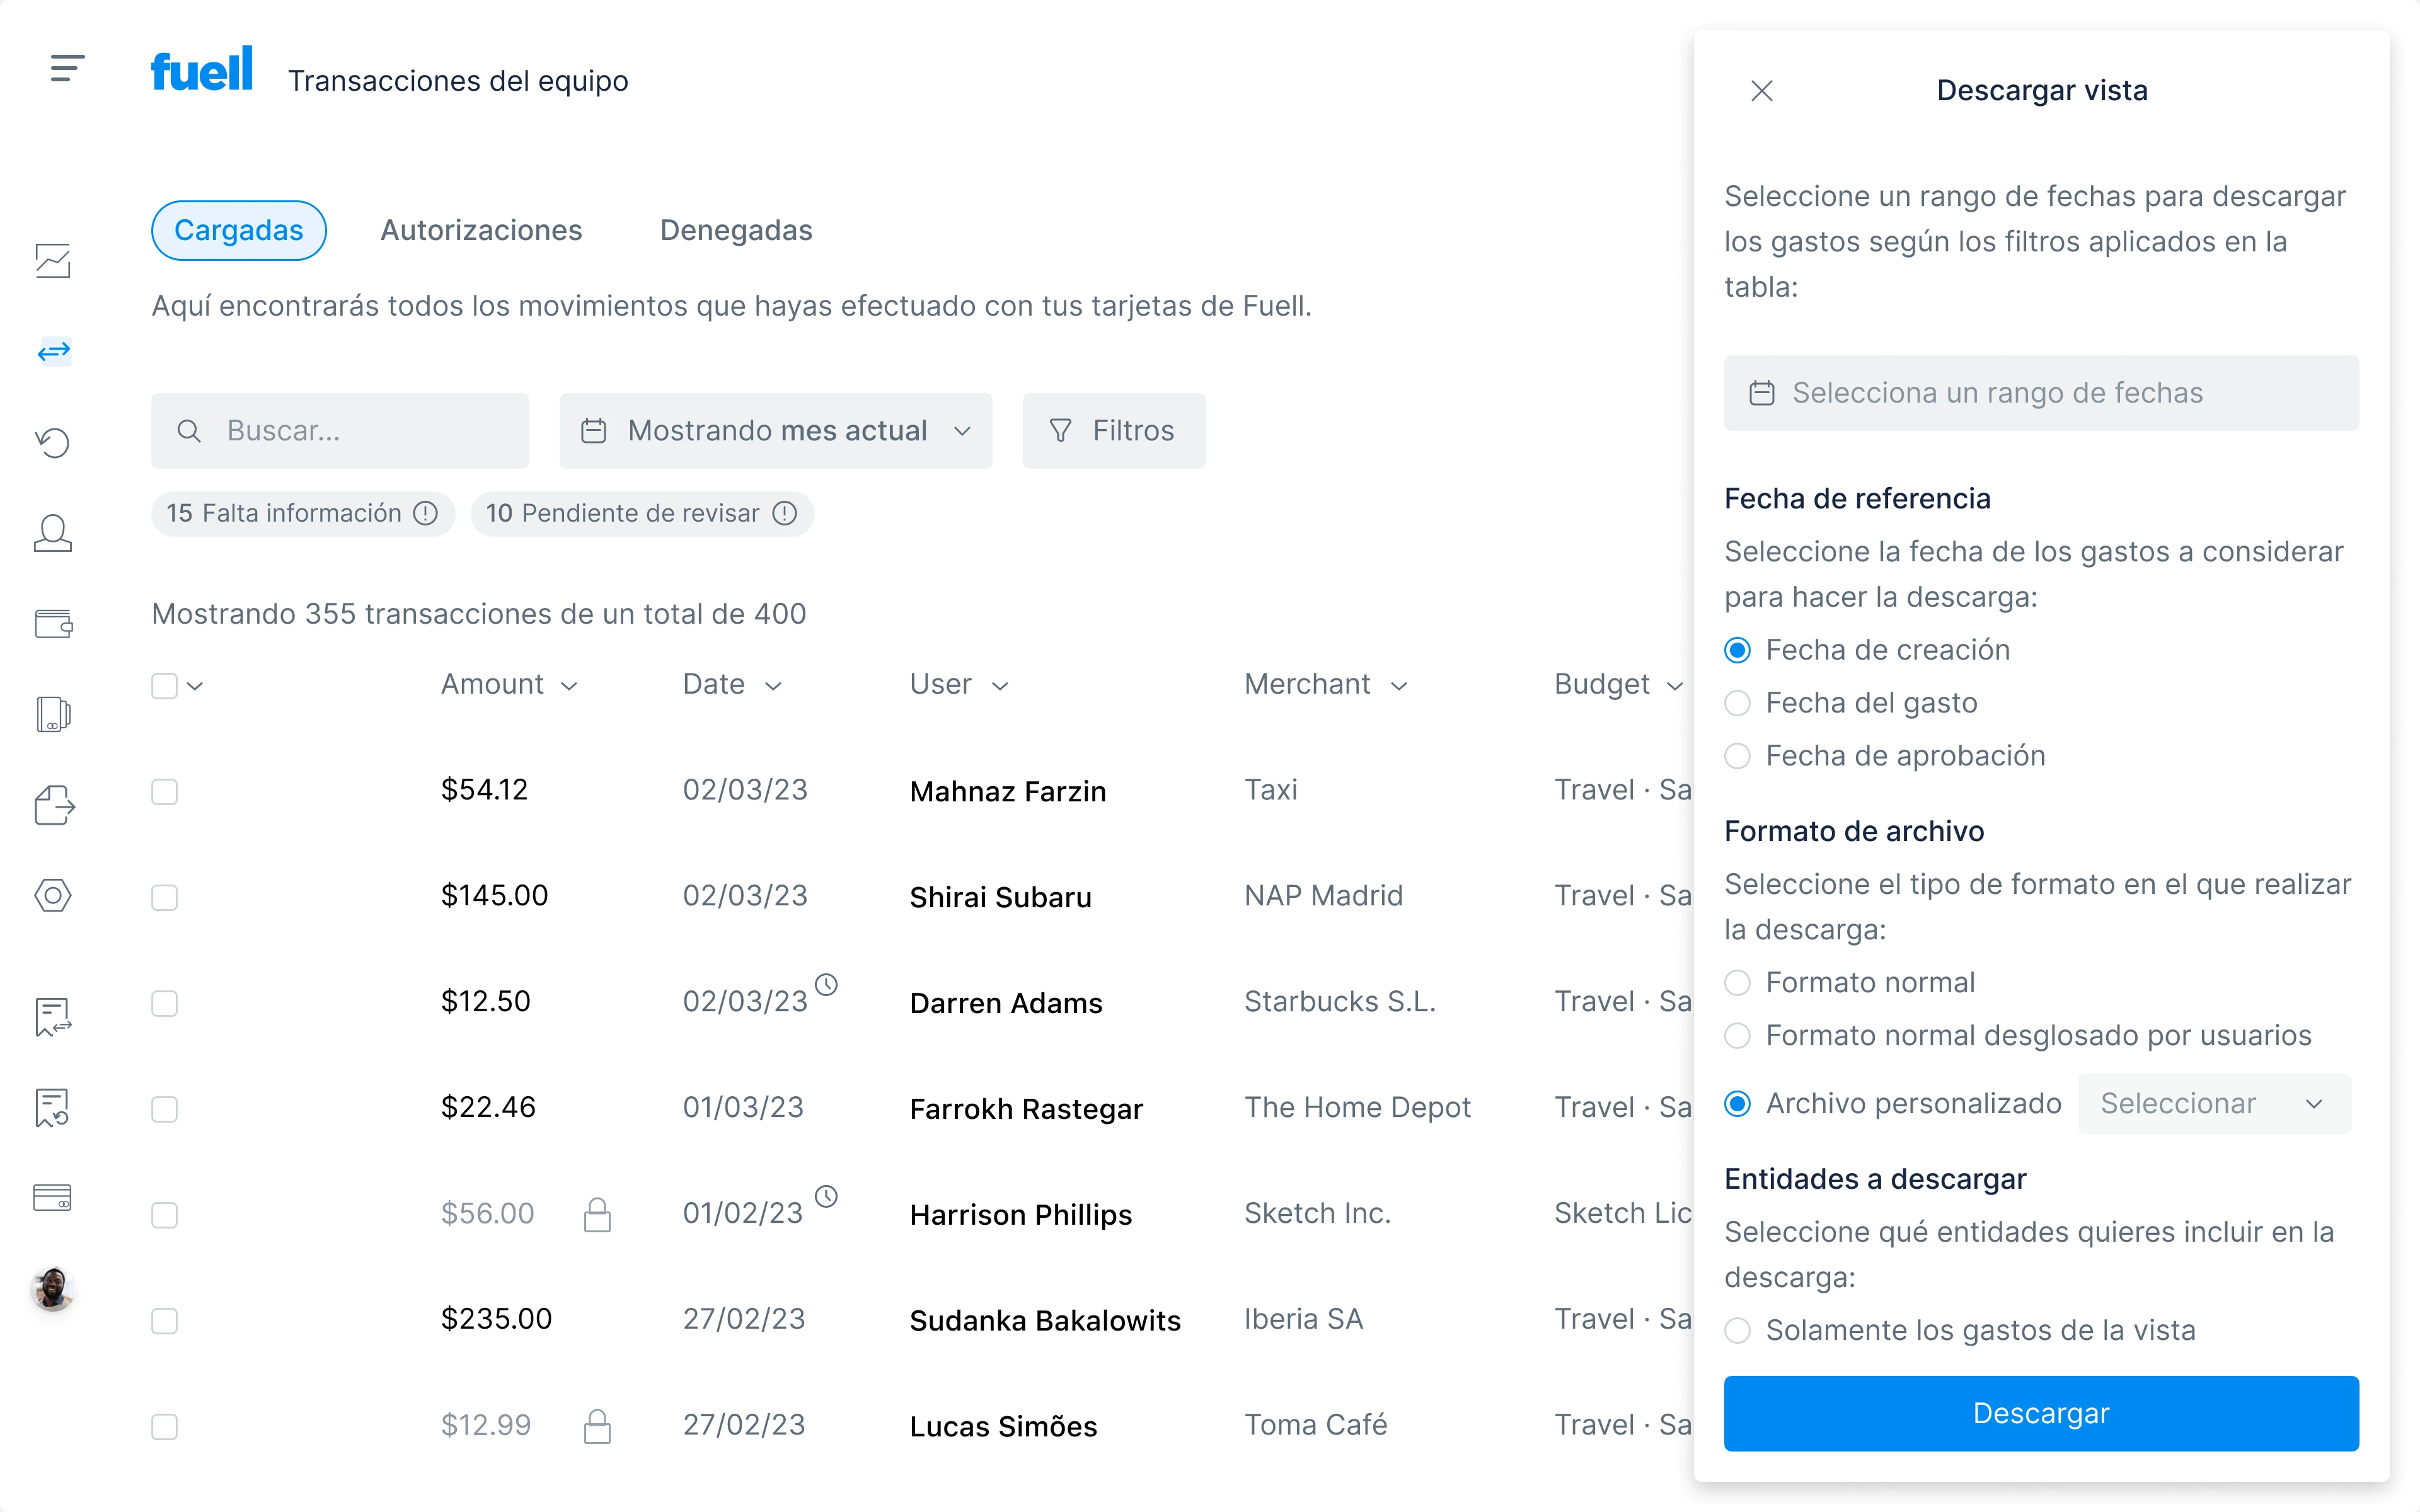Select the Fecha del gasto option
2420x1512 pixels.
click(1738, 703)
